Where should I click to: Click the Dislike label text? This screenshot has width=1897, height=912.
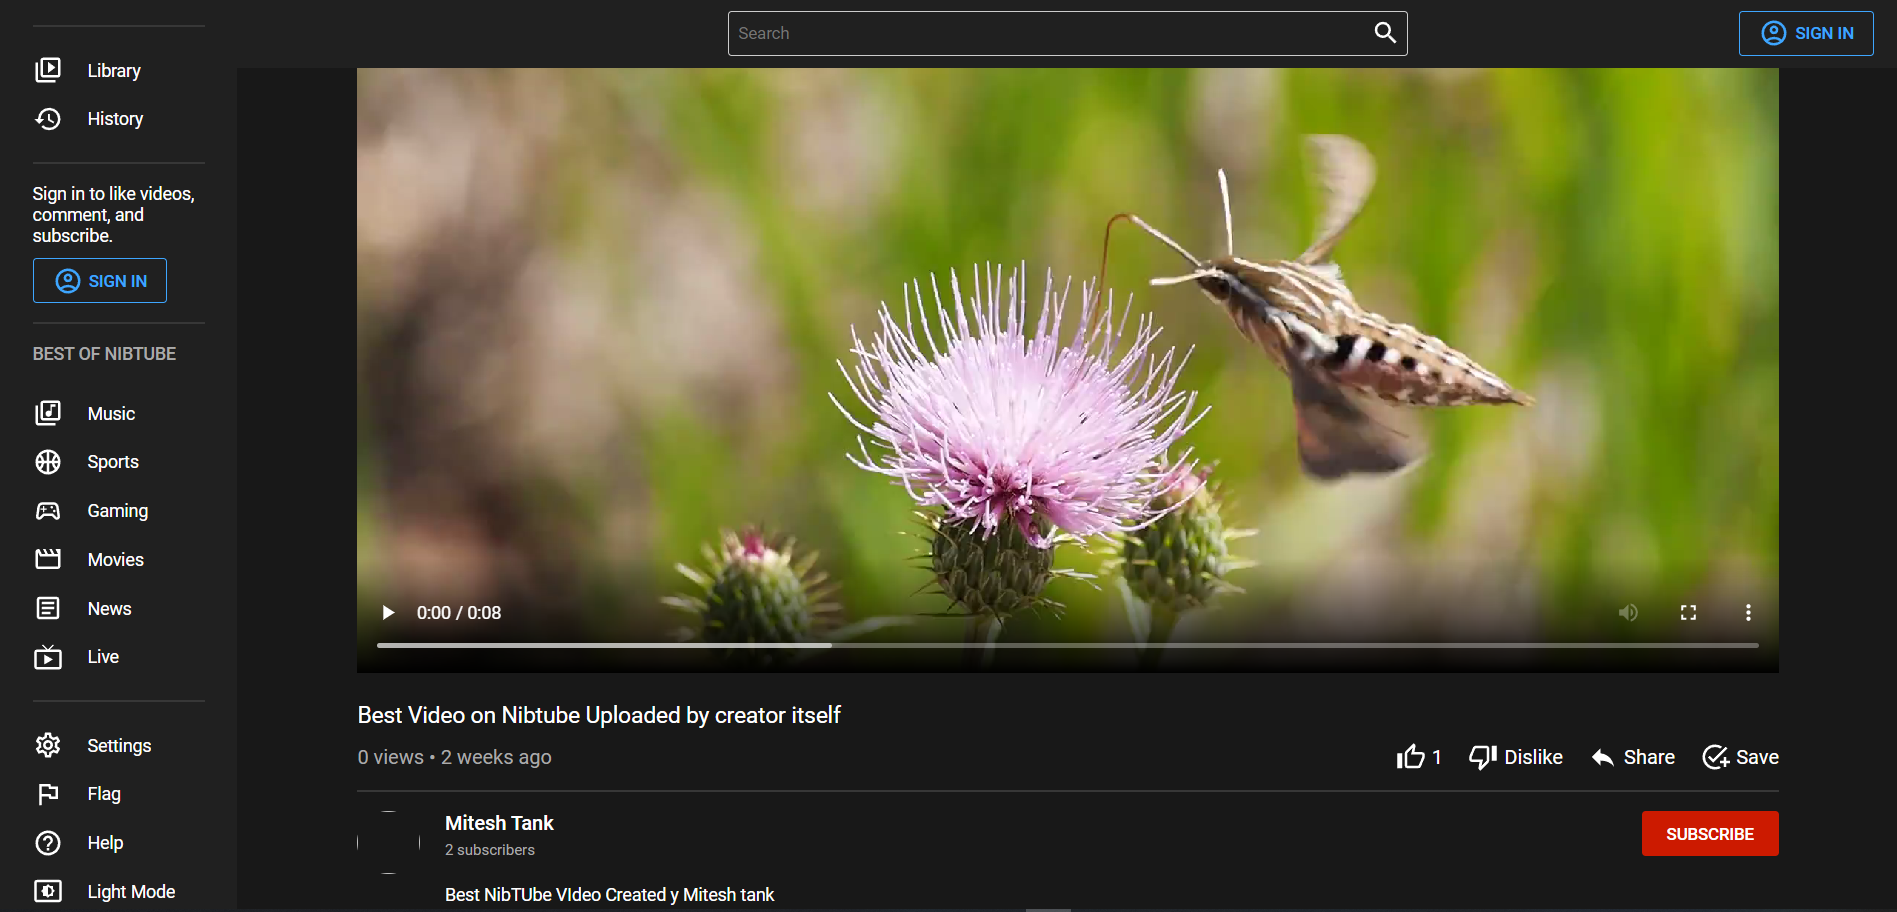coord(1533,757)
